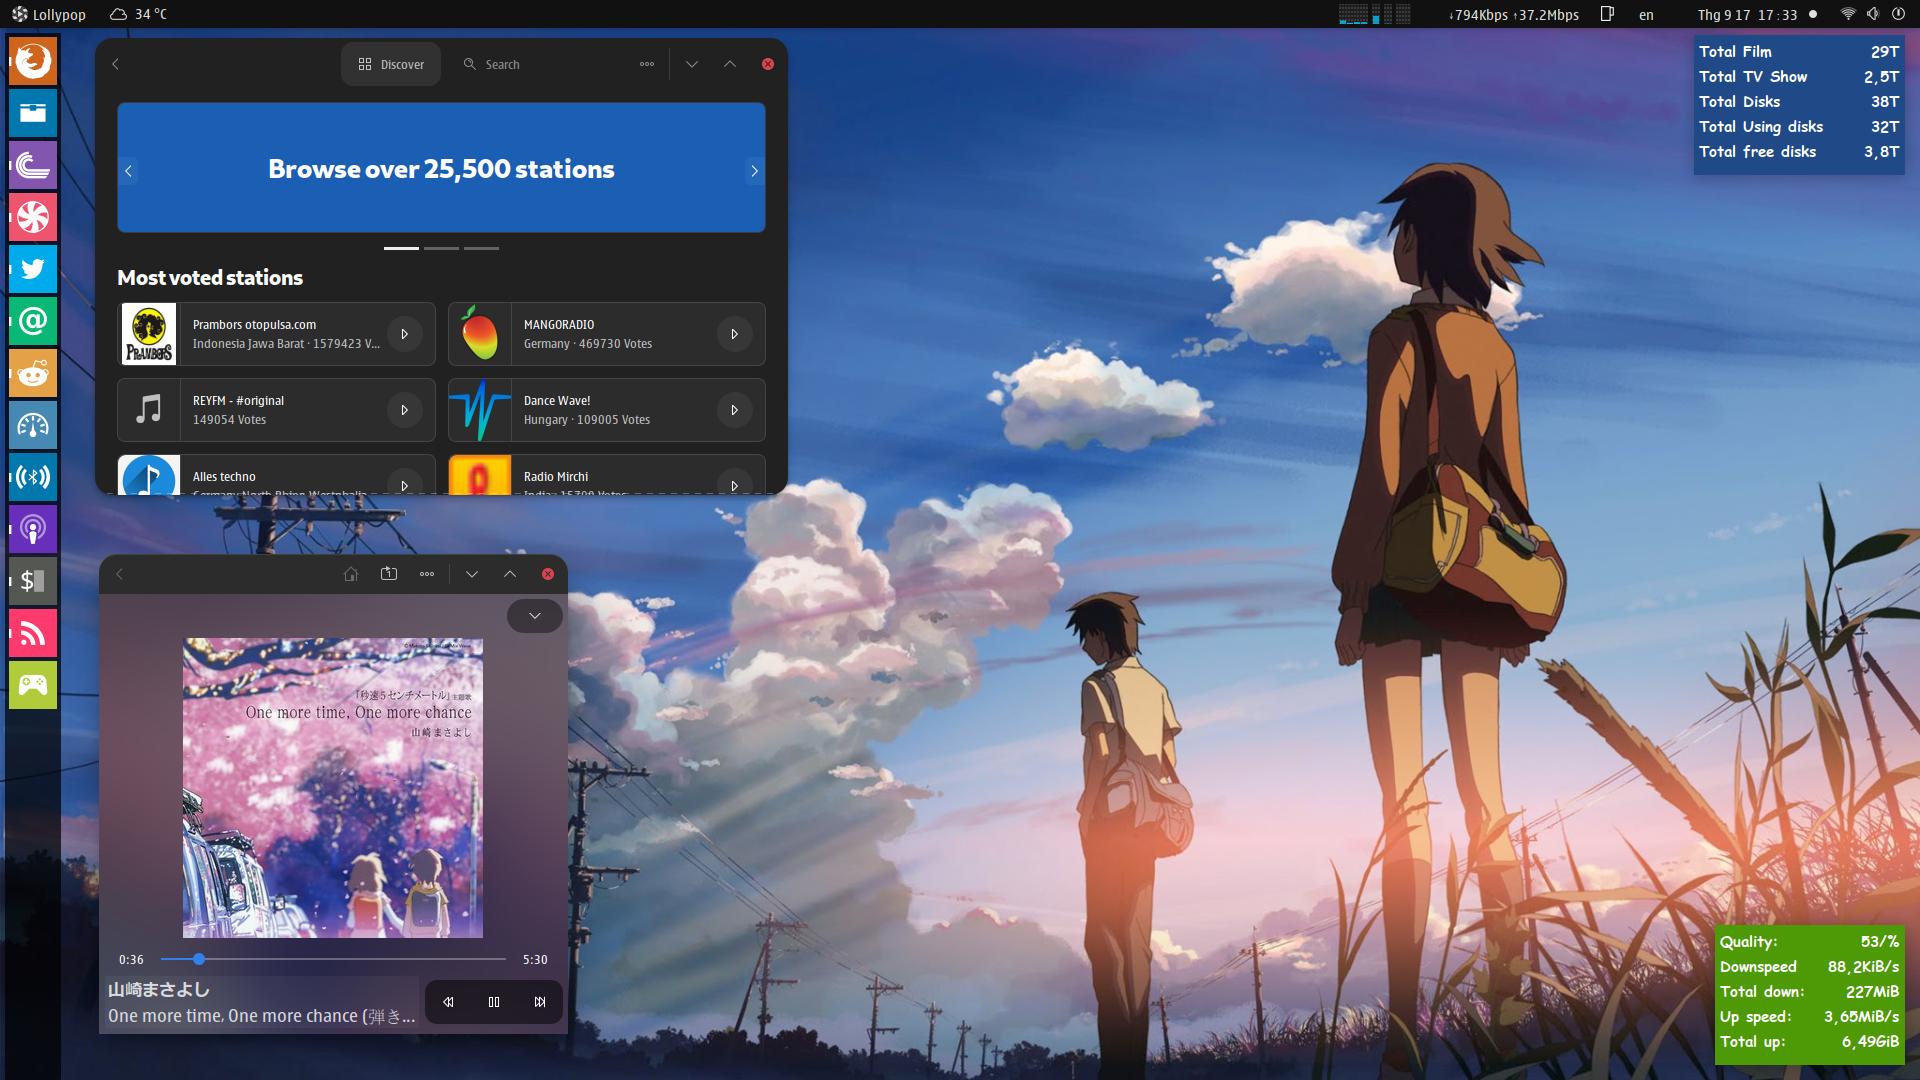Click the album cover artwork in the player
1920x1080 pixels.
pos(333,788)
